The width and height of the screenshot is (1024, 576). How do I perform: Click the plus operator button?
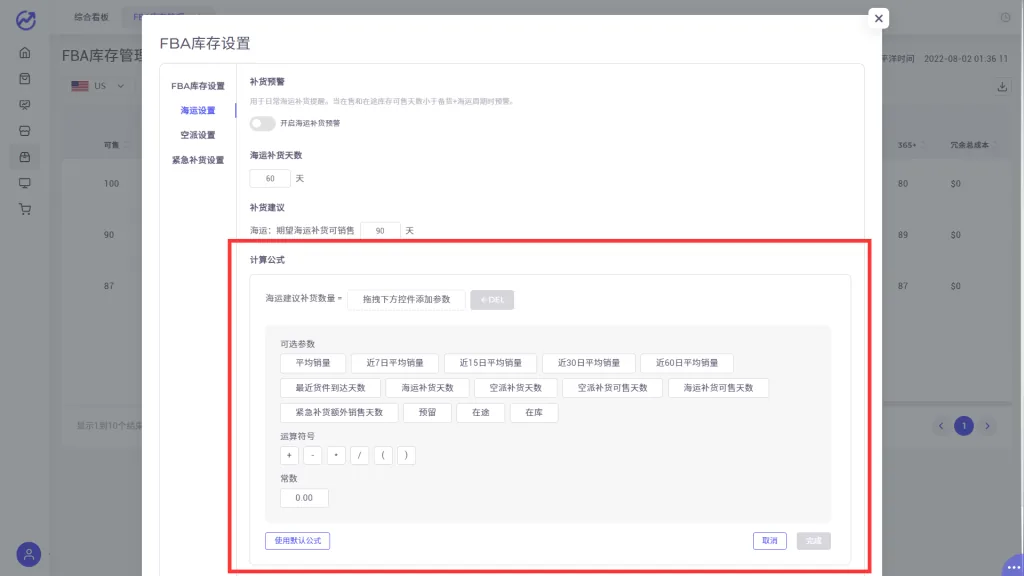coord(289,455)
